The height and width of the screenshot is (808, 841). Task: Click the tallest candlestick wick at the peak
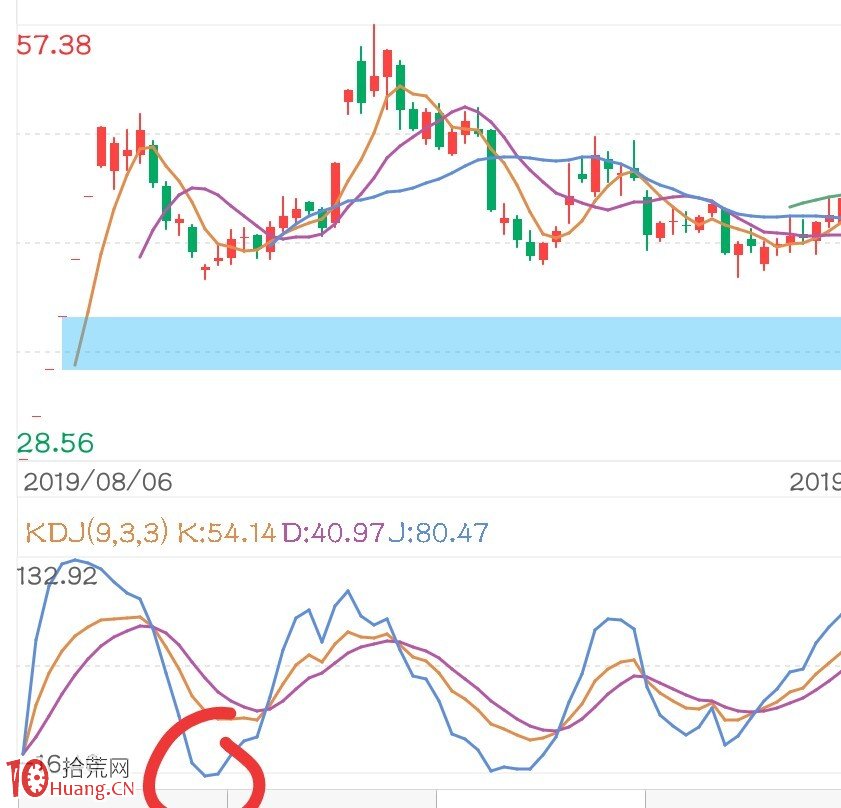pos(374,54)
